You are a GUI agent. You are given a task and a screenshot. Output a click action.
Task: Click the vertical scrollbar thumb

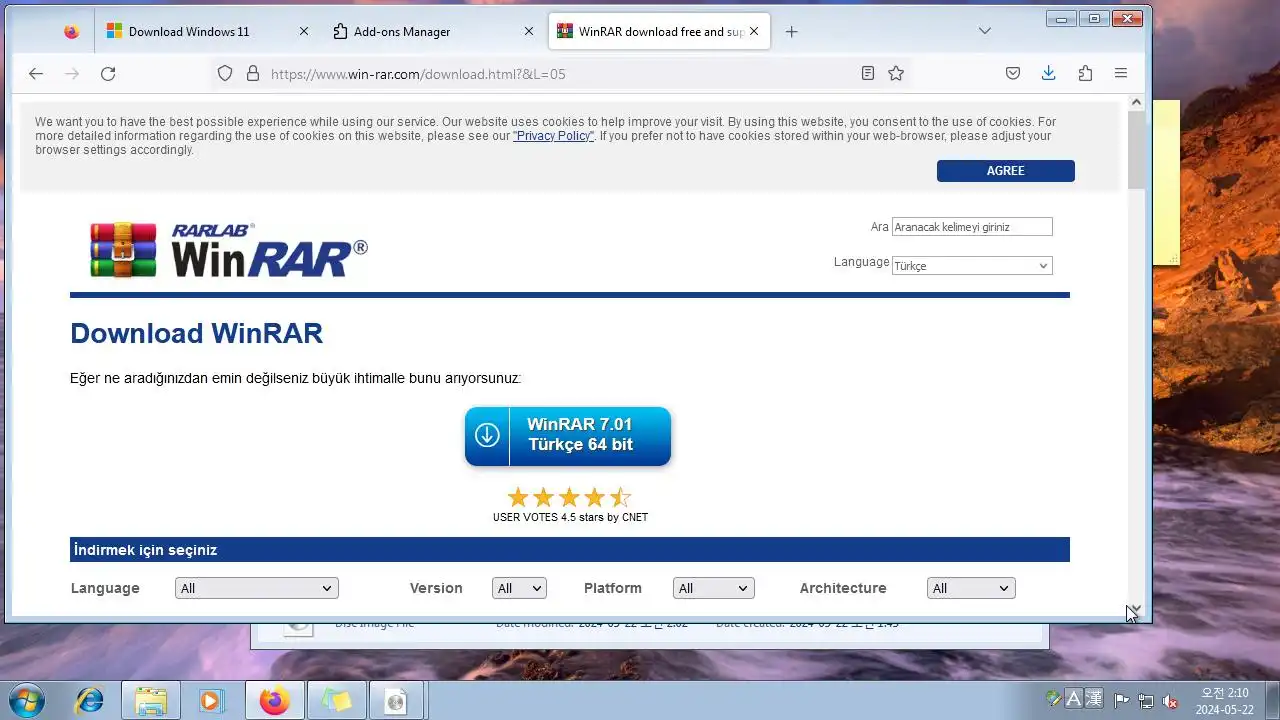coord(1136,150)
